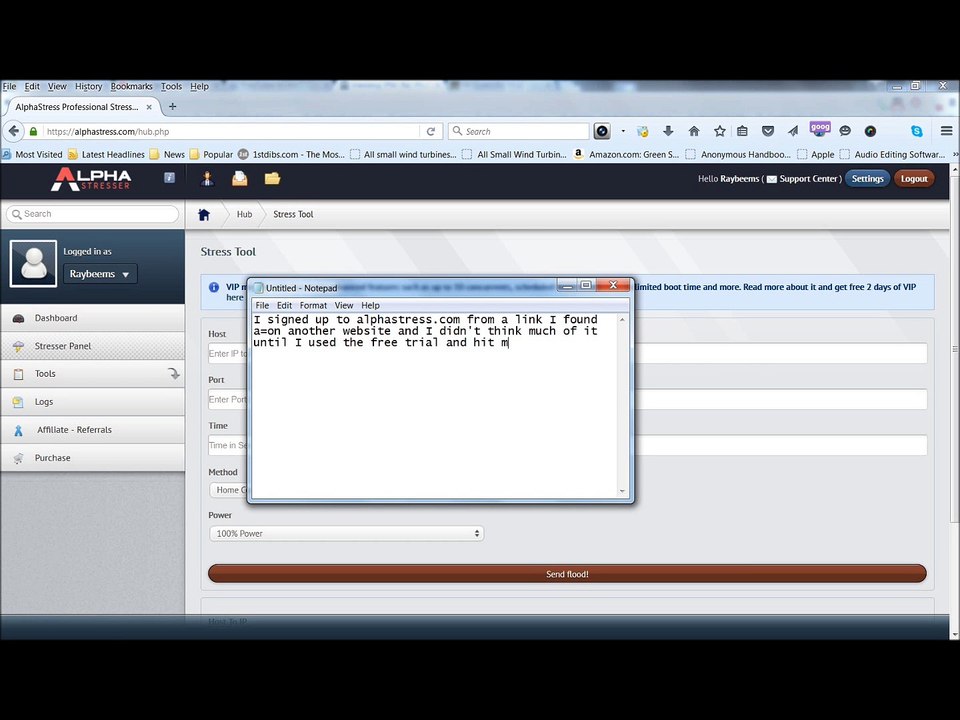
Task: Go to the Firefox home icon
Action: point(694,131)
